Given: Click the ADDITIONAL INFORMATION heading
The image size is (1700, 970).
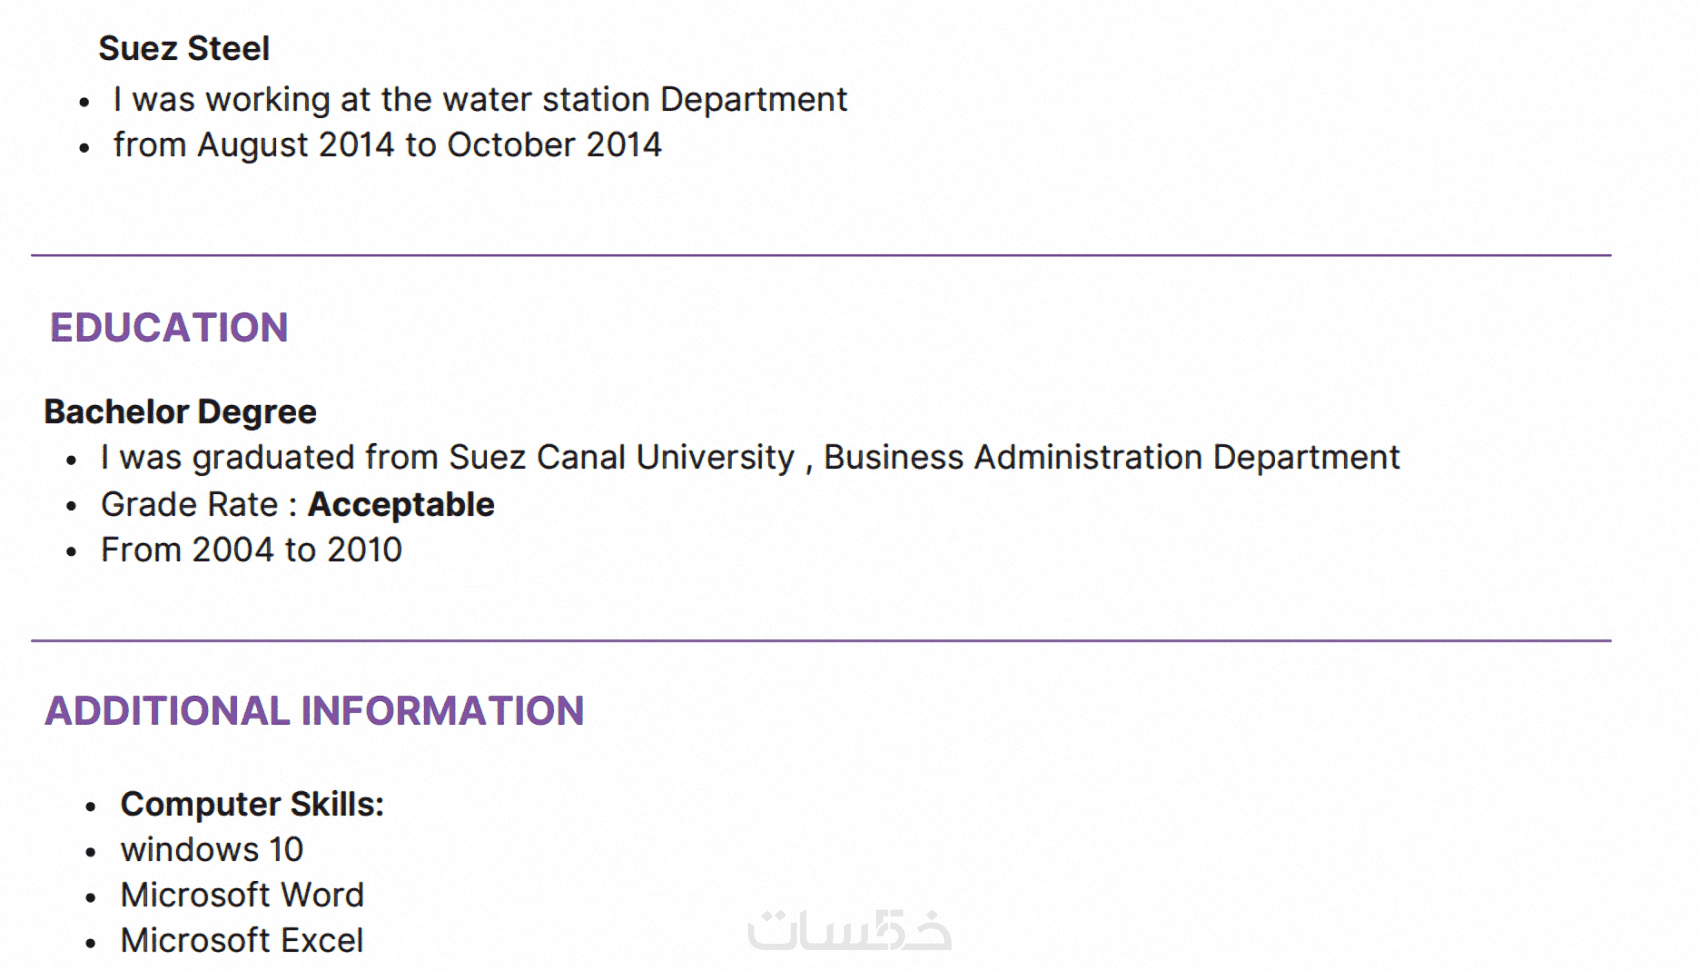Looking at the screenshot, I should [x=314, y=711].
